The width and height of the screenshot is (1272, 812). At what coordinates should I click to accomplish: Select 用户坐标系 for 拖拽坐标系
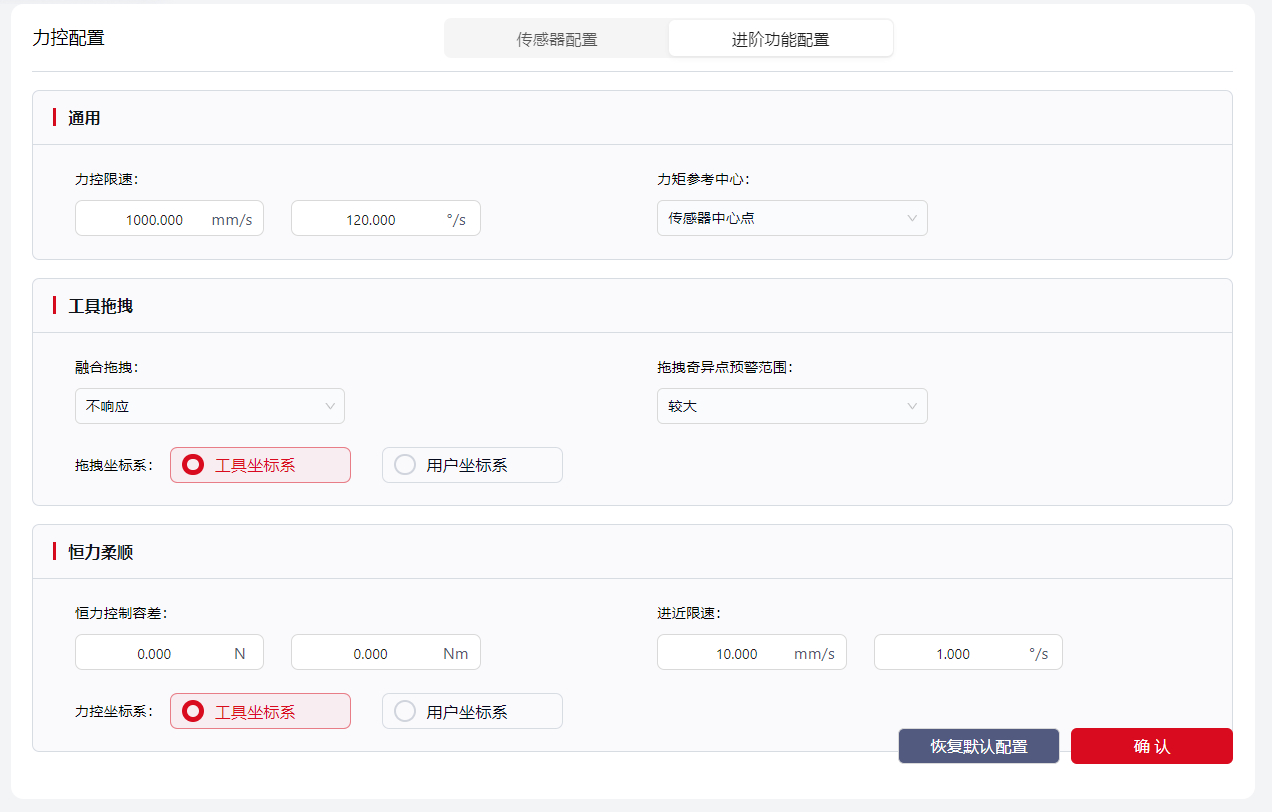click(472, 465)
